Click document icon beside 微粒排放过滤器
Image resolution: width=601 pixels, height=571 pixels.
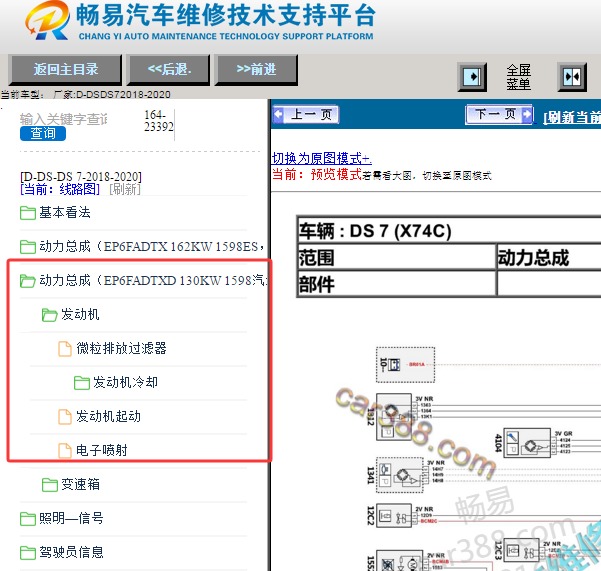pos(65,349)
